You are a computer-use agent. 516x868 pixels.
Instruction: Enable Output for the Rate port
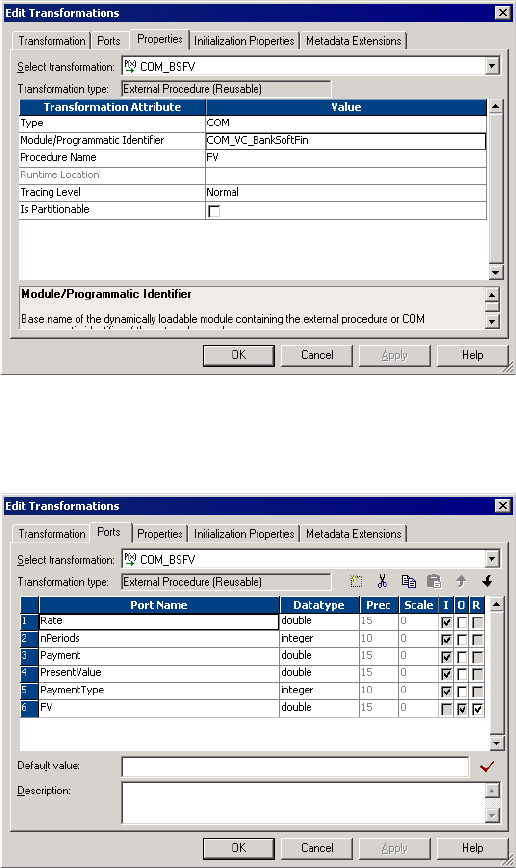[462, 622]
